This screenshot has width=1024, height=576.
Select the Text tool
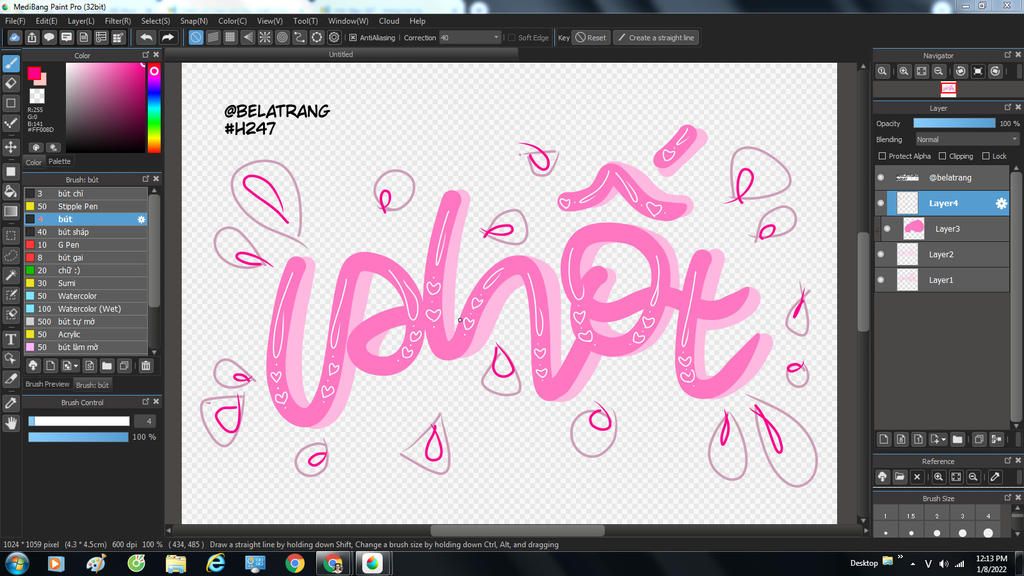click(x=11, y=338)
